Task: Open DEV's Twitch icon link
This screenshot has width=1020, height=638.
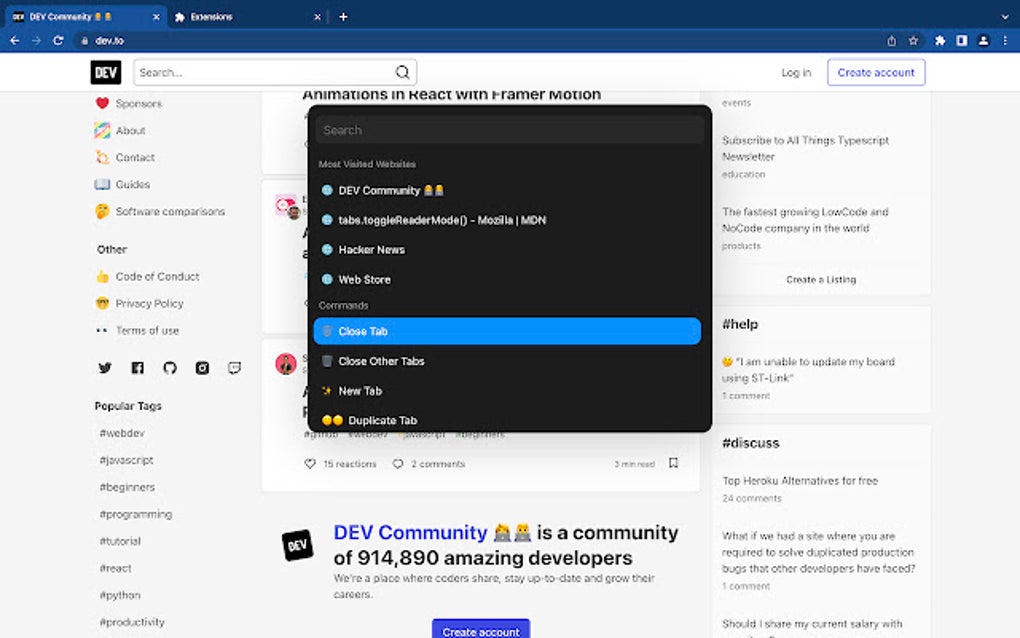Action: (x=235, y=368)
